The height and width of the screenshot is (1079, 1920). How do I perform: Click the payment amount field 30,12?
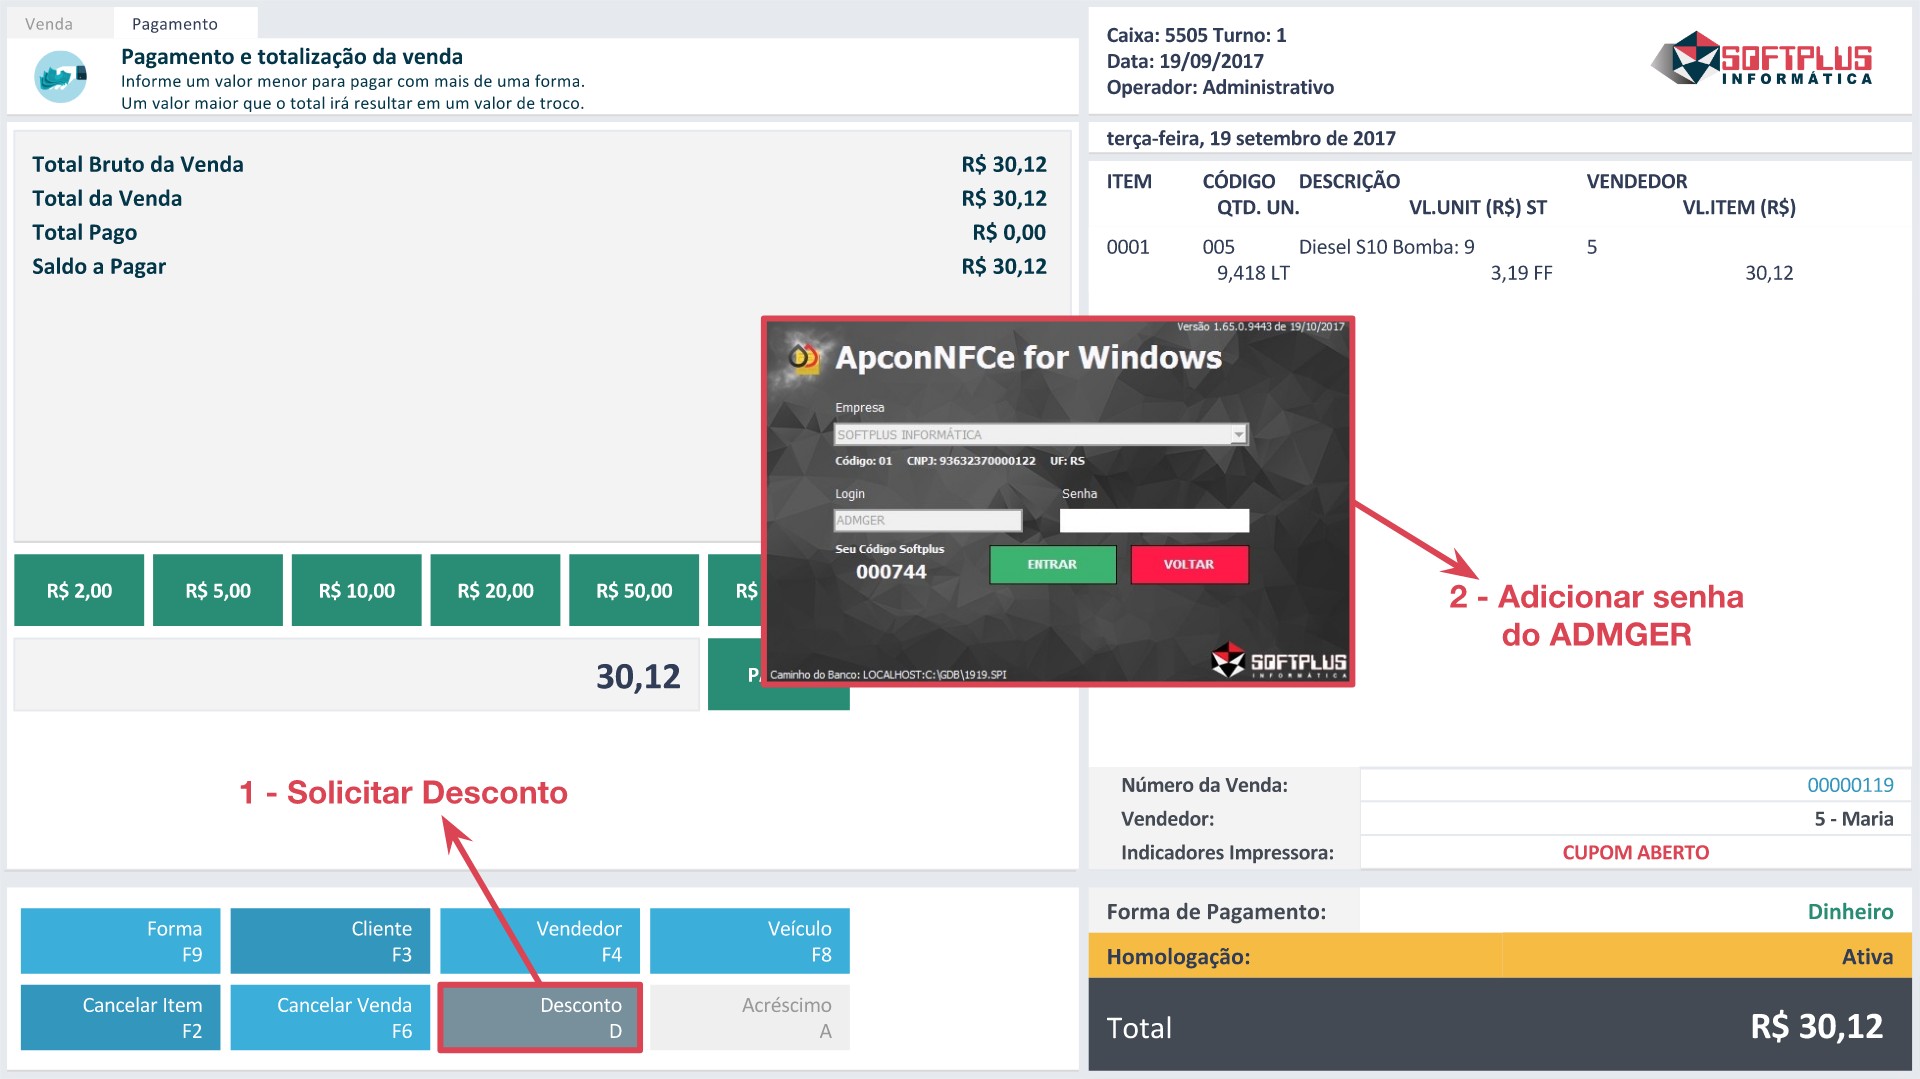[x=357, y=676]
